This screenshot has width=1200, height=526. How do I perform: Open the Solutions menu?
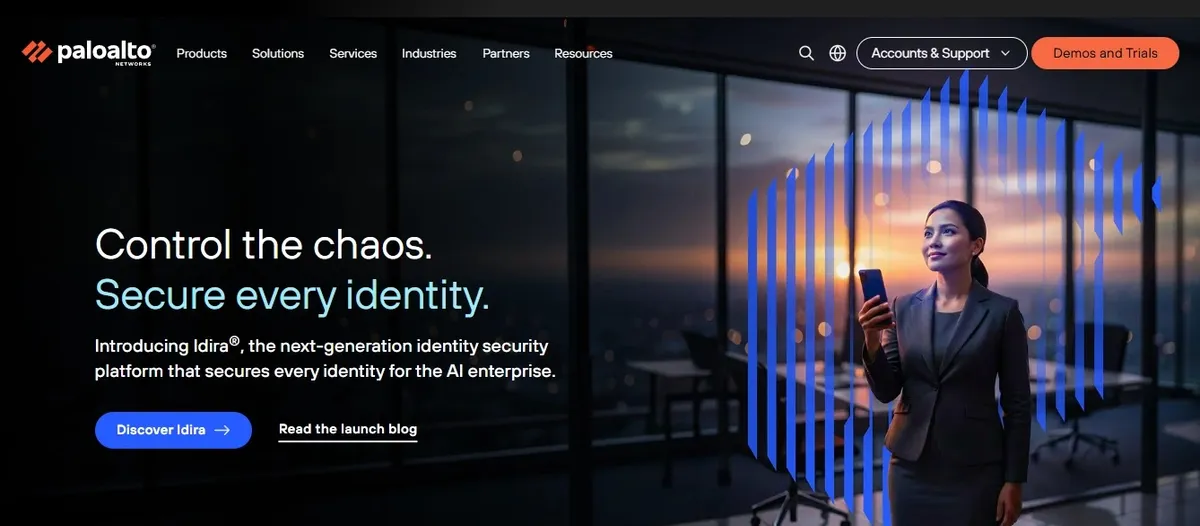click(x=278, y=53)
